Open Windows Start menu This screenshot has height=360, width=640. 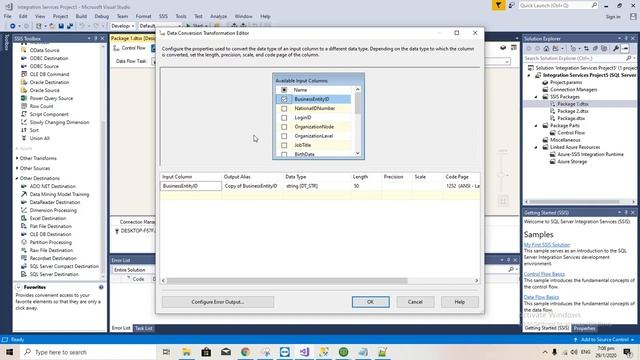point(9,352)
